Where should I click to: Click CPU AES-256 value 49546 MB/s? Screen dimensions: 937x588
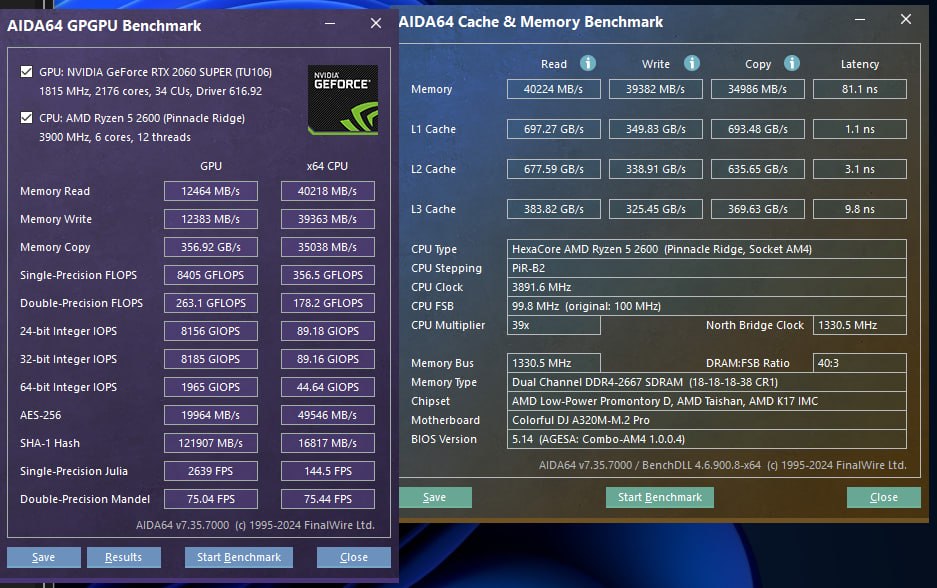(328, 415)
